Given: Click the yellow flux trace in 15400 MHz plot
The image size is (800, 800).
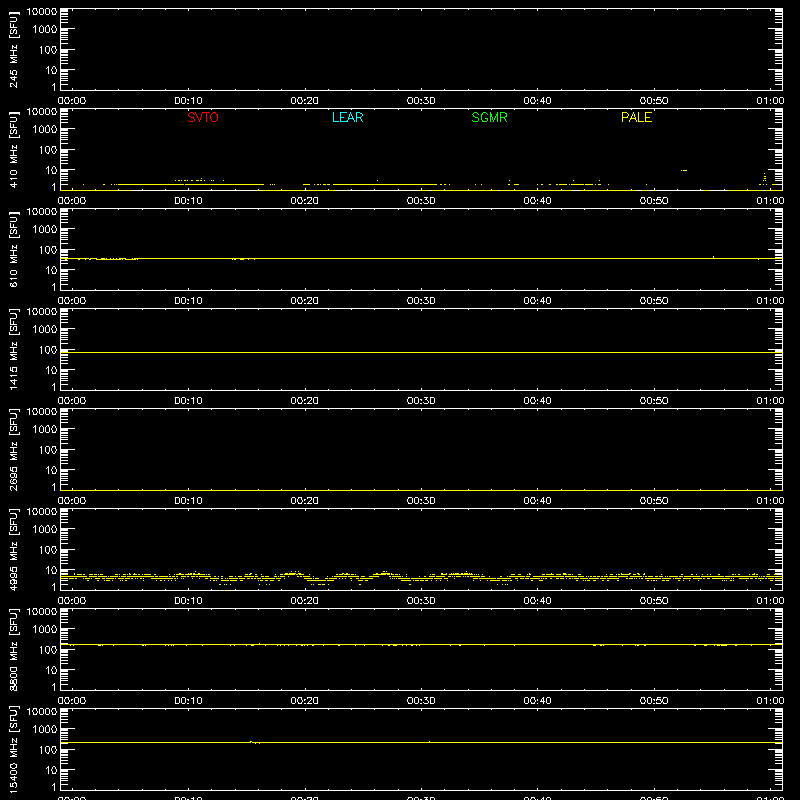Looking at the screenshot, I should tap(421, 742).
